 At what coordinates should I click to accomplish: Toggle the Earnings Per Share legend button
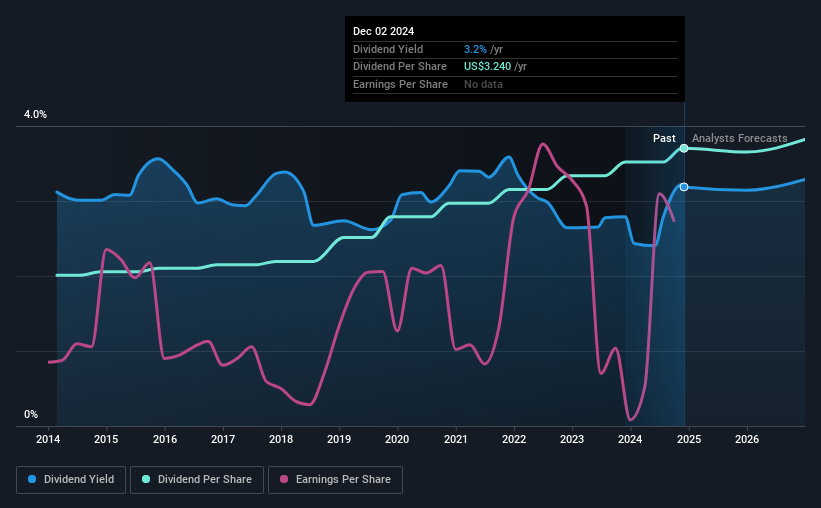tap(335, 480)
